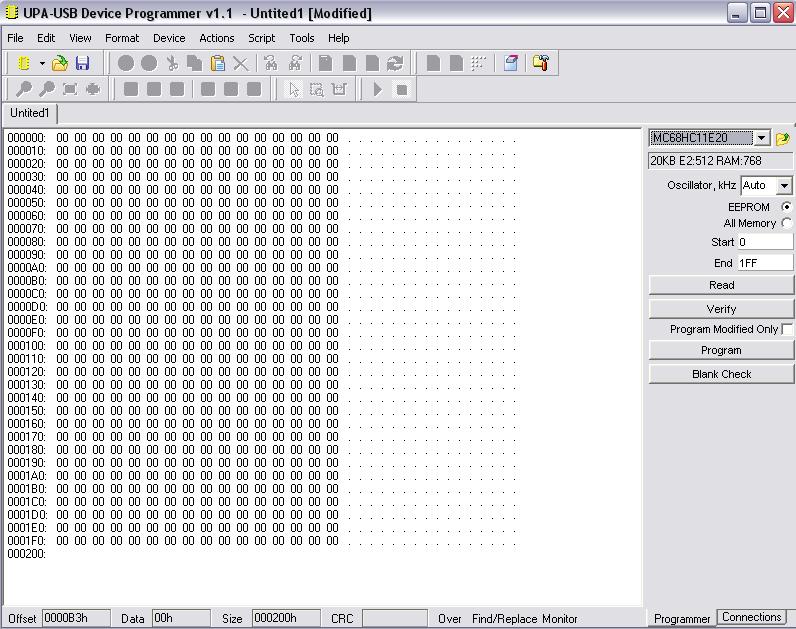Click the Blank Check button

click(721, 374)
